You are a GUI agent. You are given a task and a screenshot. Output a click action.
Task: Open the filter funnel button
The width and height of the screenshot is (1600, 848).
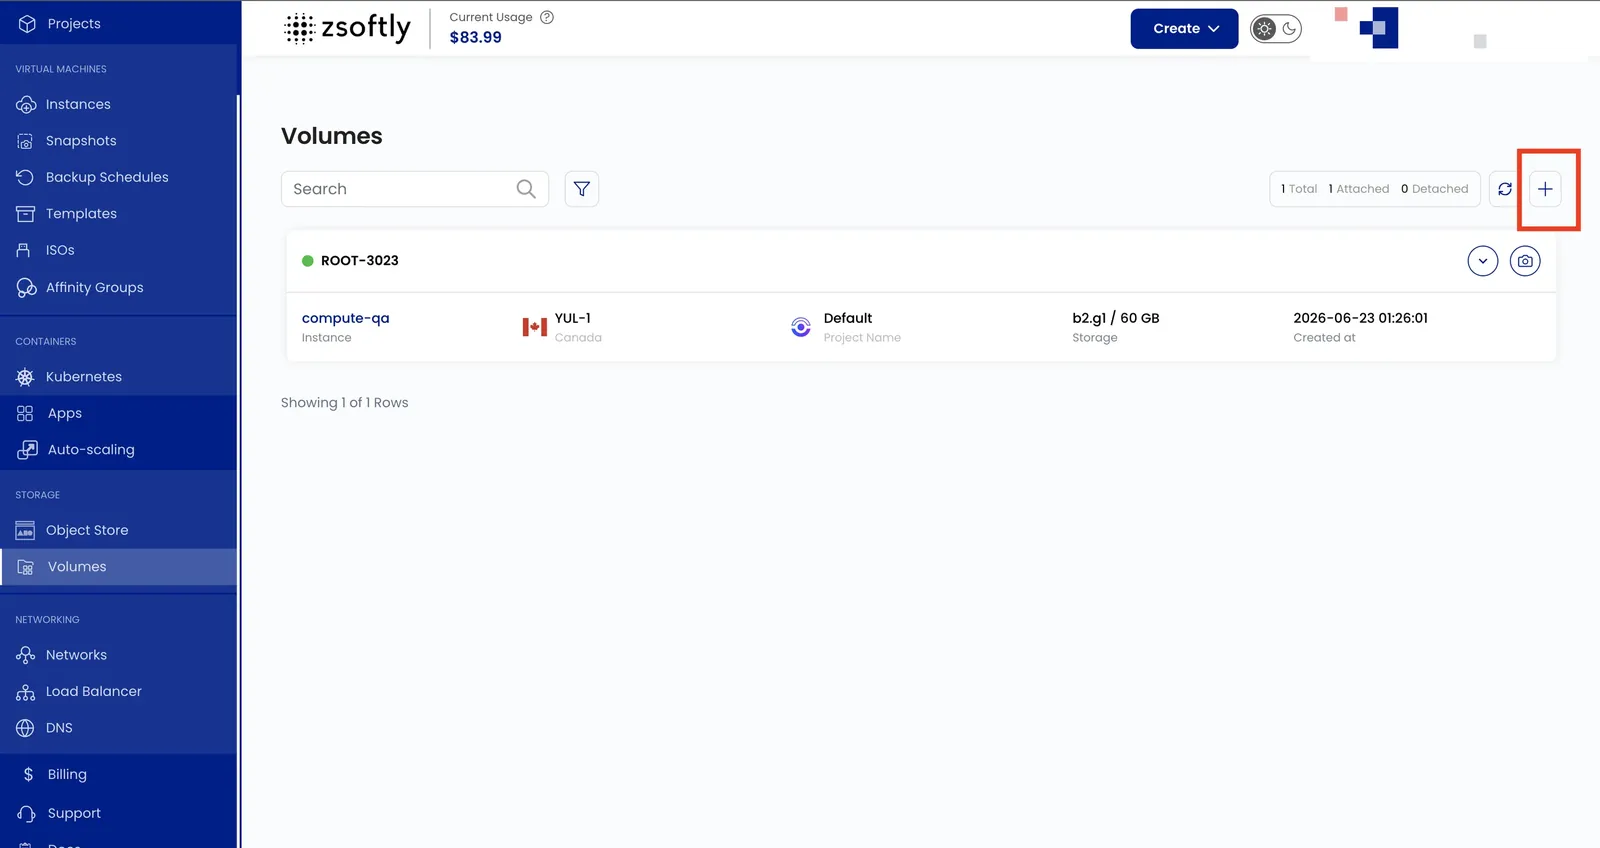pos(582,189)
